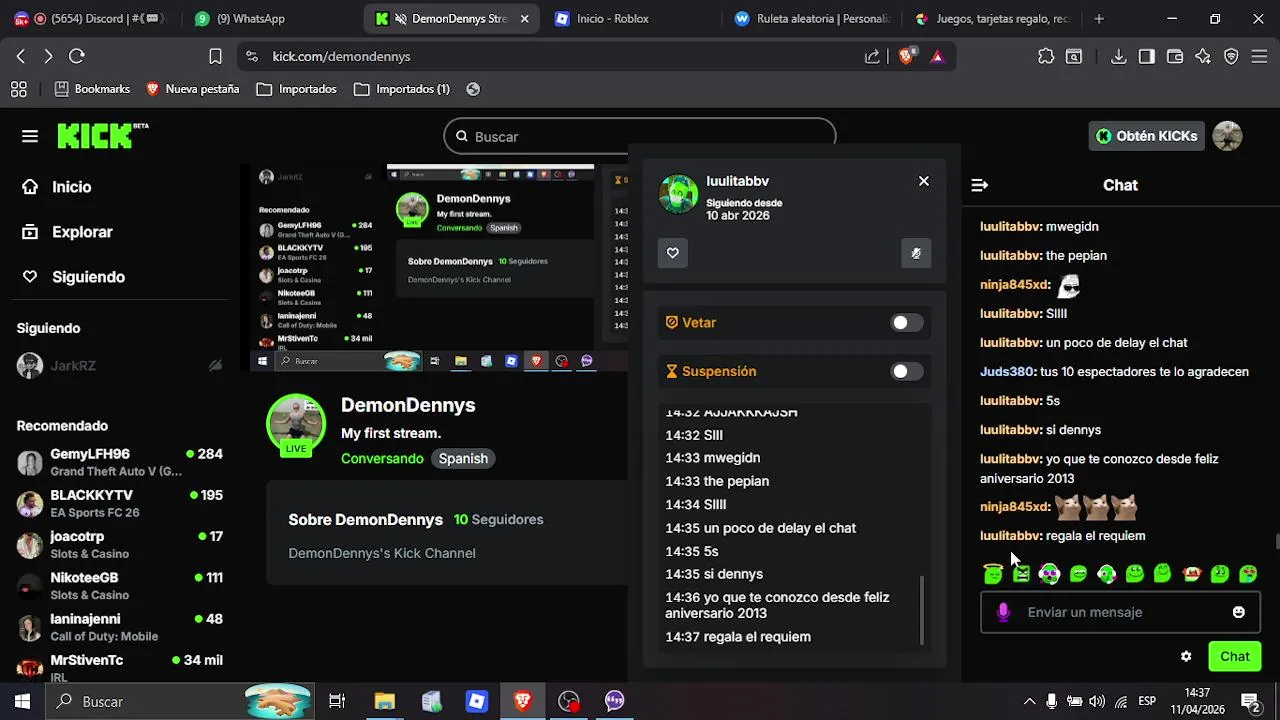Open MrStivenTc recommended channel
This screenshot has height=720, width=1280.
[x=119, y=667]
